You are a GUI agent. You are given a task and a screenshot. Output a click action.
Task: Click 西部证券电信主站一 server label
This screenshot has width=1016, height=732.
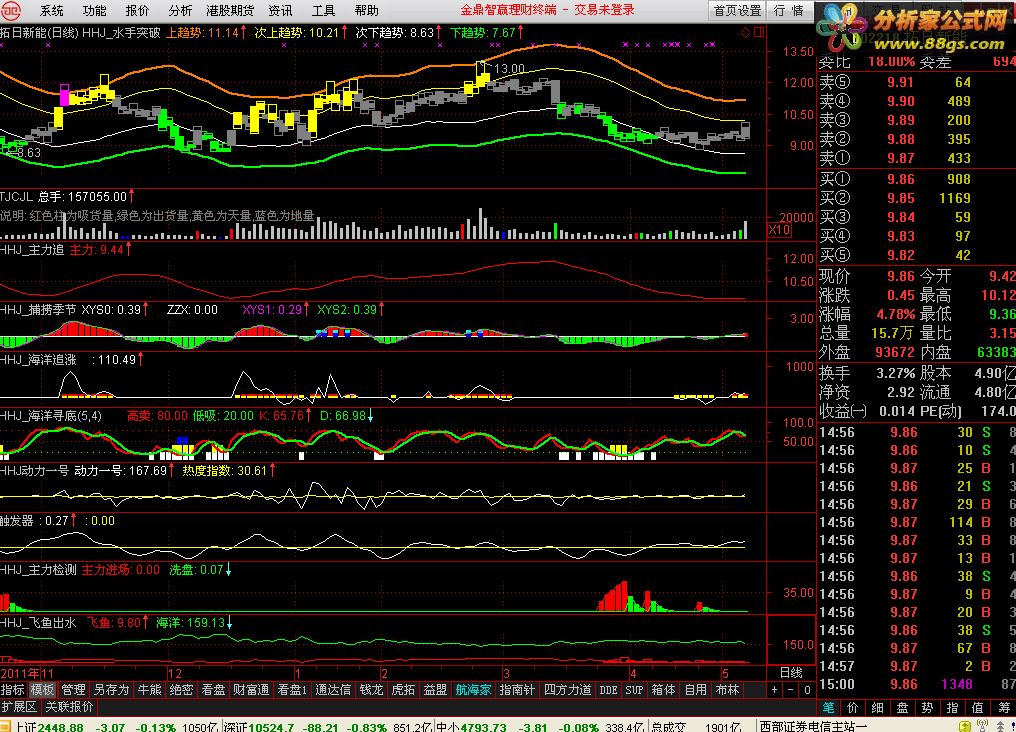(x=814, y=727)
